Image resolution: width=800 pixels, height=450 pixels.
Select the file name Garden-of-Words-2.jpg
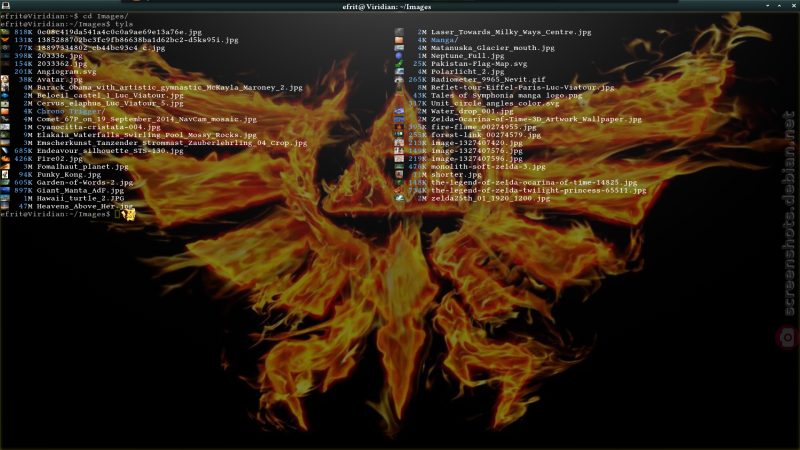[x=85, y=182]
